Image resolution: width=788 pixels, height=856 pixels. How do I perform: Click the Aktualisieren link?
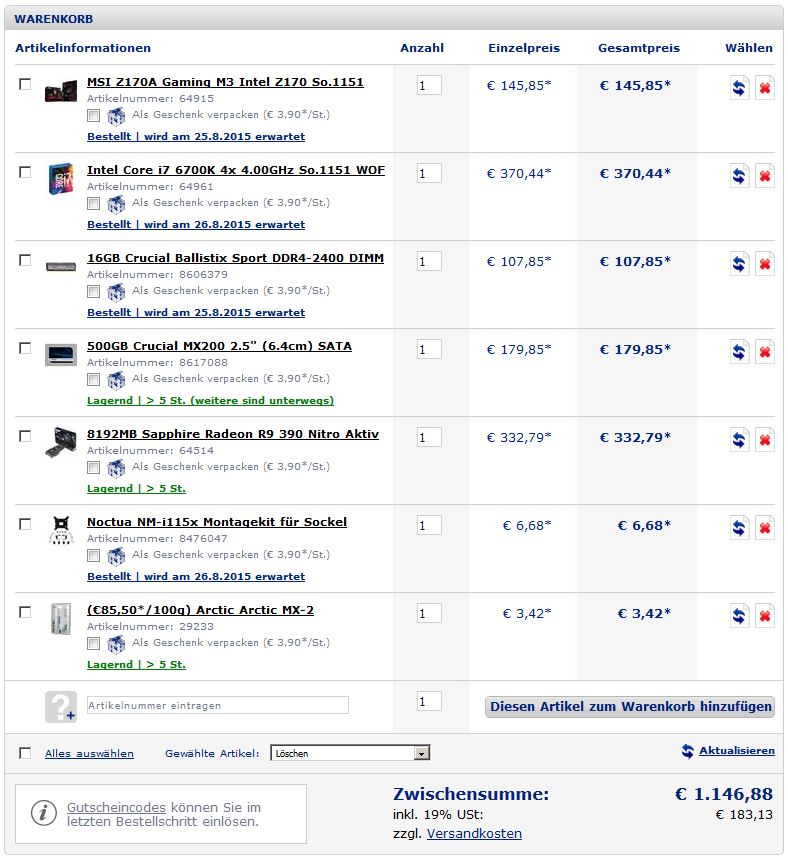[x=737, y=751]
